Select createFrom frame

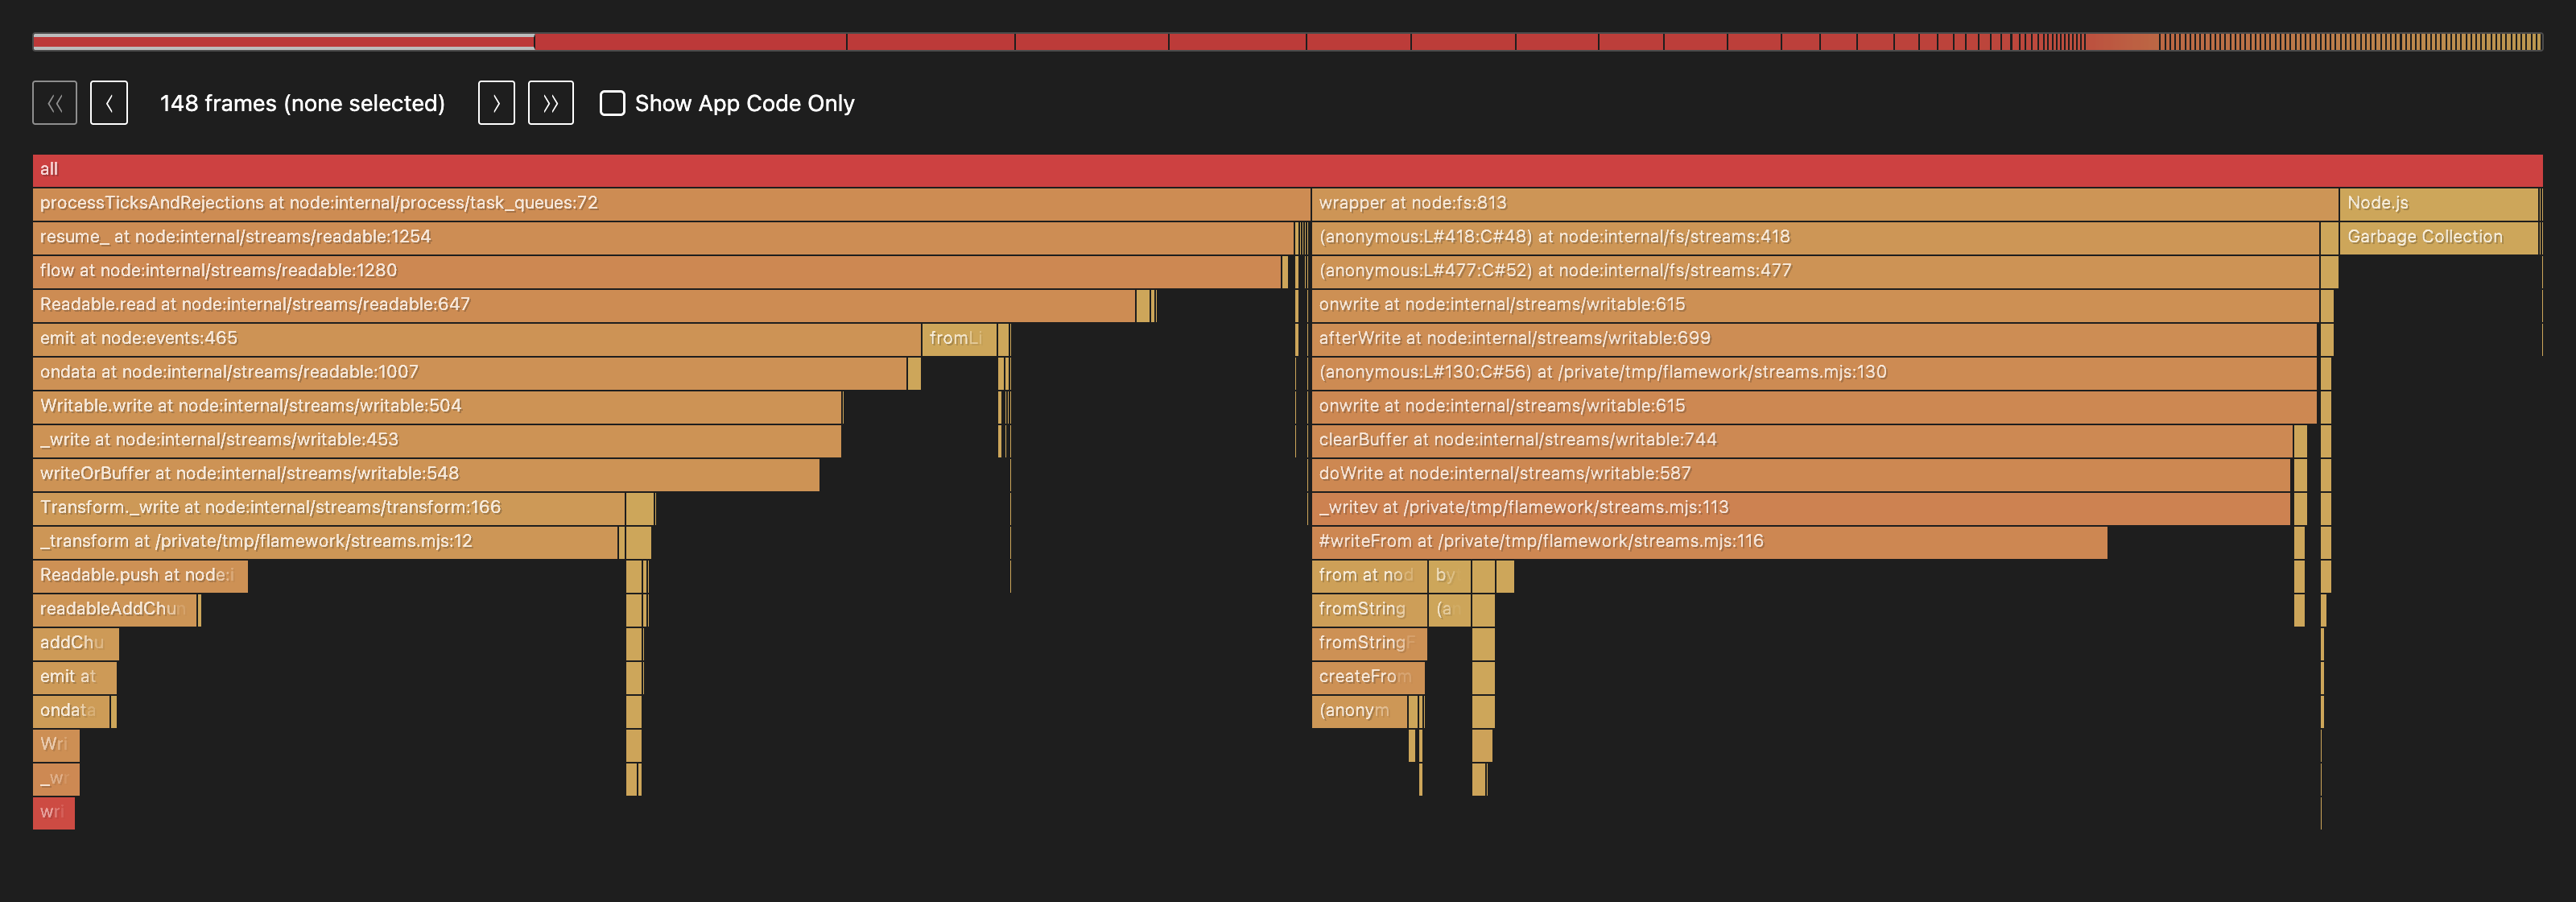tap(1368, 678)
